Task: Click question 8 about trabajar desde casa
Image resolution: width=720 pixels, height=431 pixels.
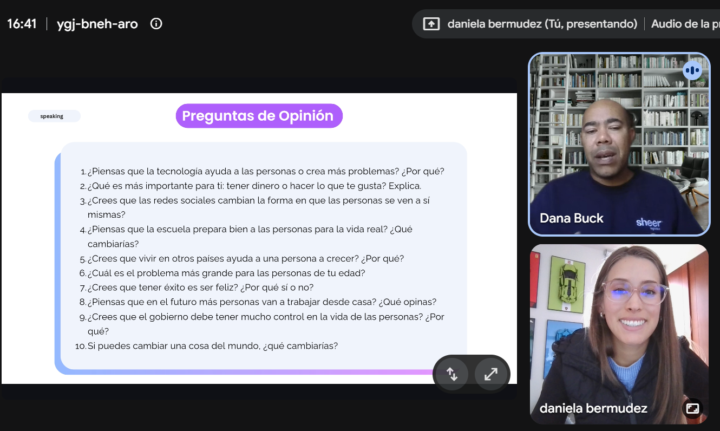Action: pyautogui.click(x=258, y=302)
